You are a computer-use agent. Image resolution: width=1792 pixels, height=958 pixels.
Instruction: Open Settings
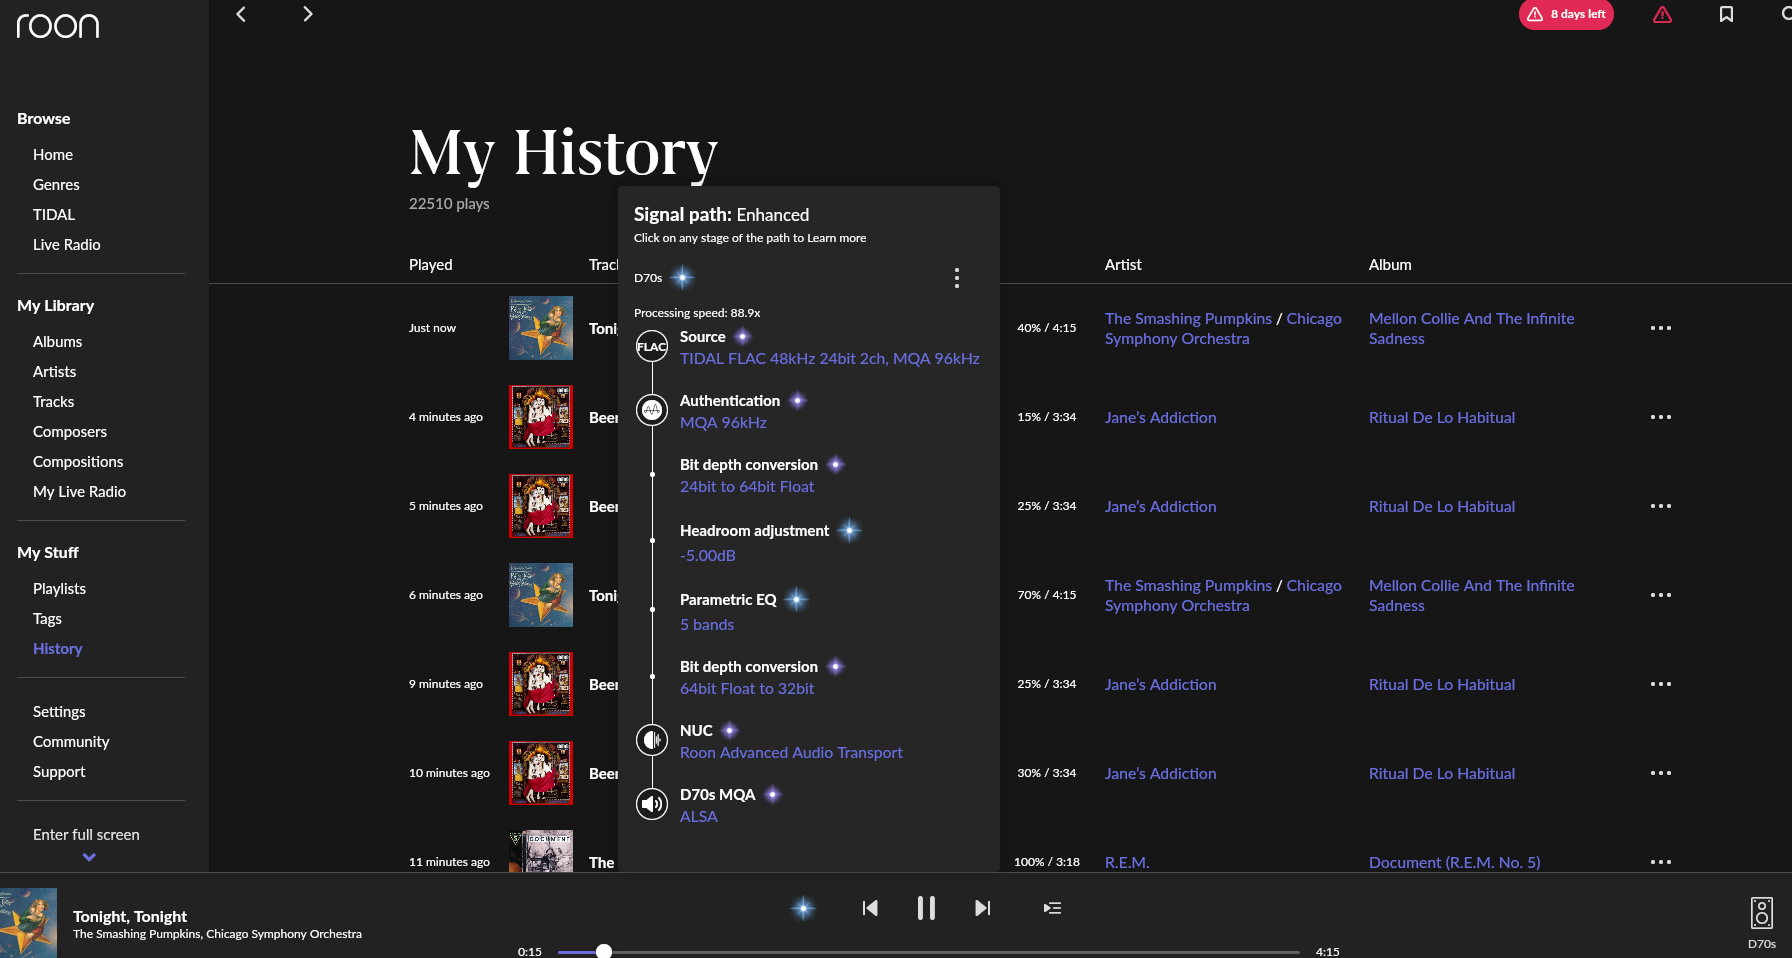59,712
